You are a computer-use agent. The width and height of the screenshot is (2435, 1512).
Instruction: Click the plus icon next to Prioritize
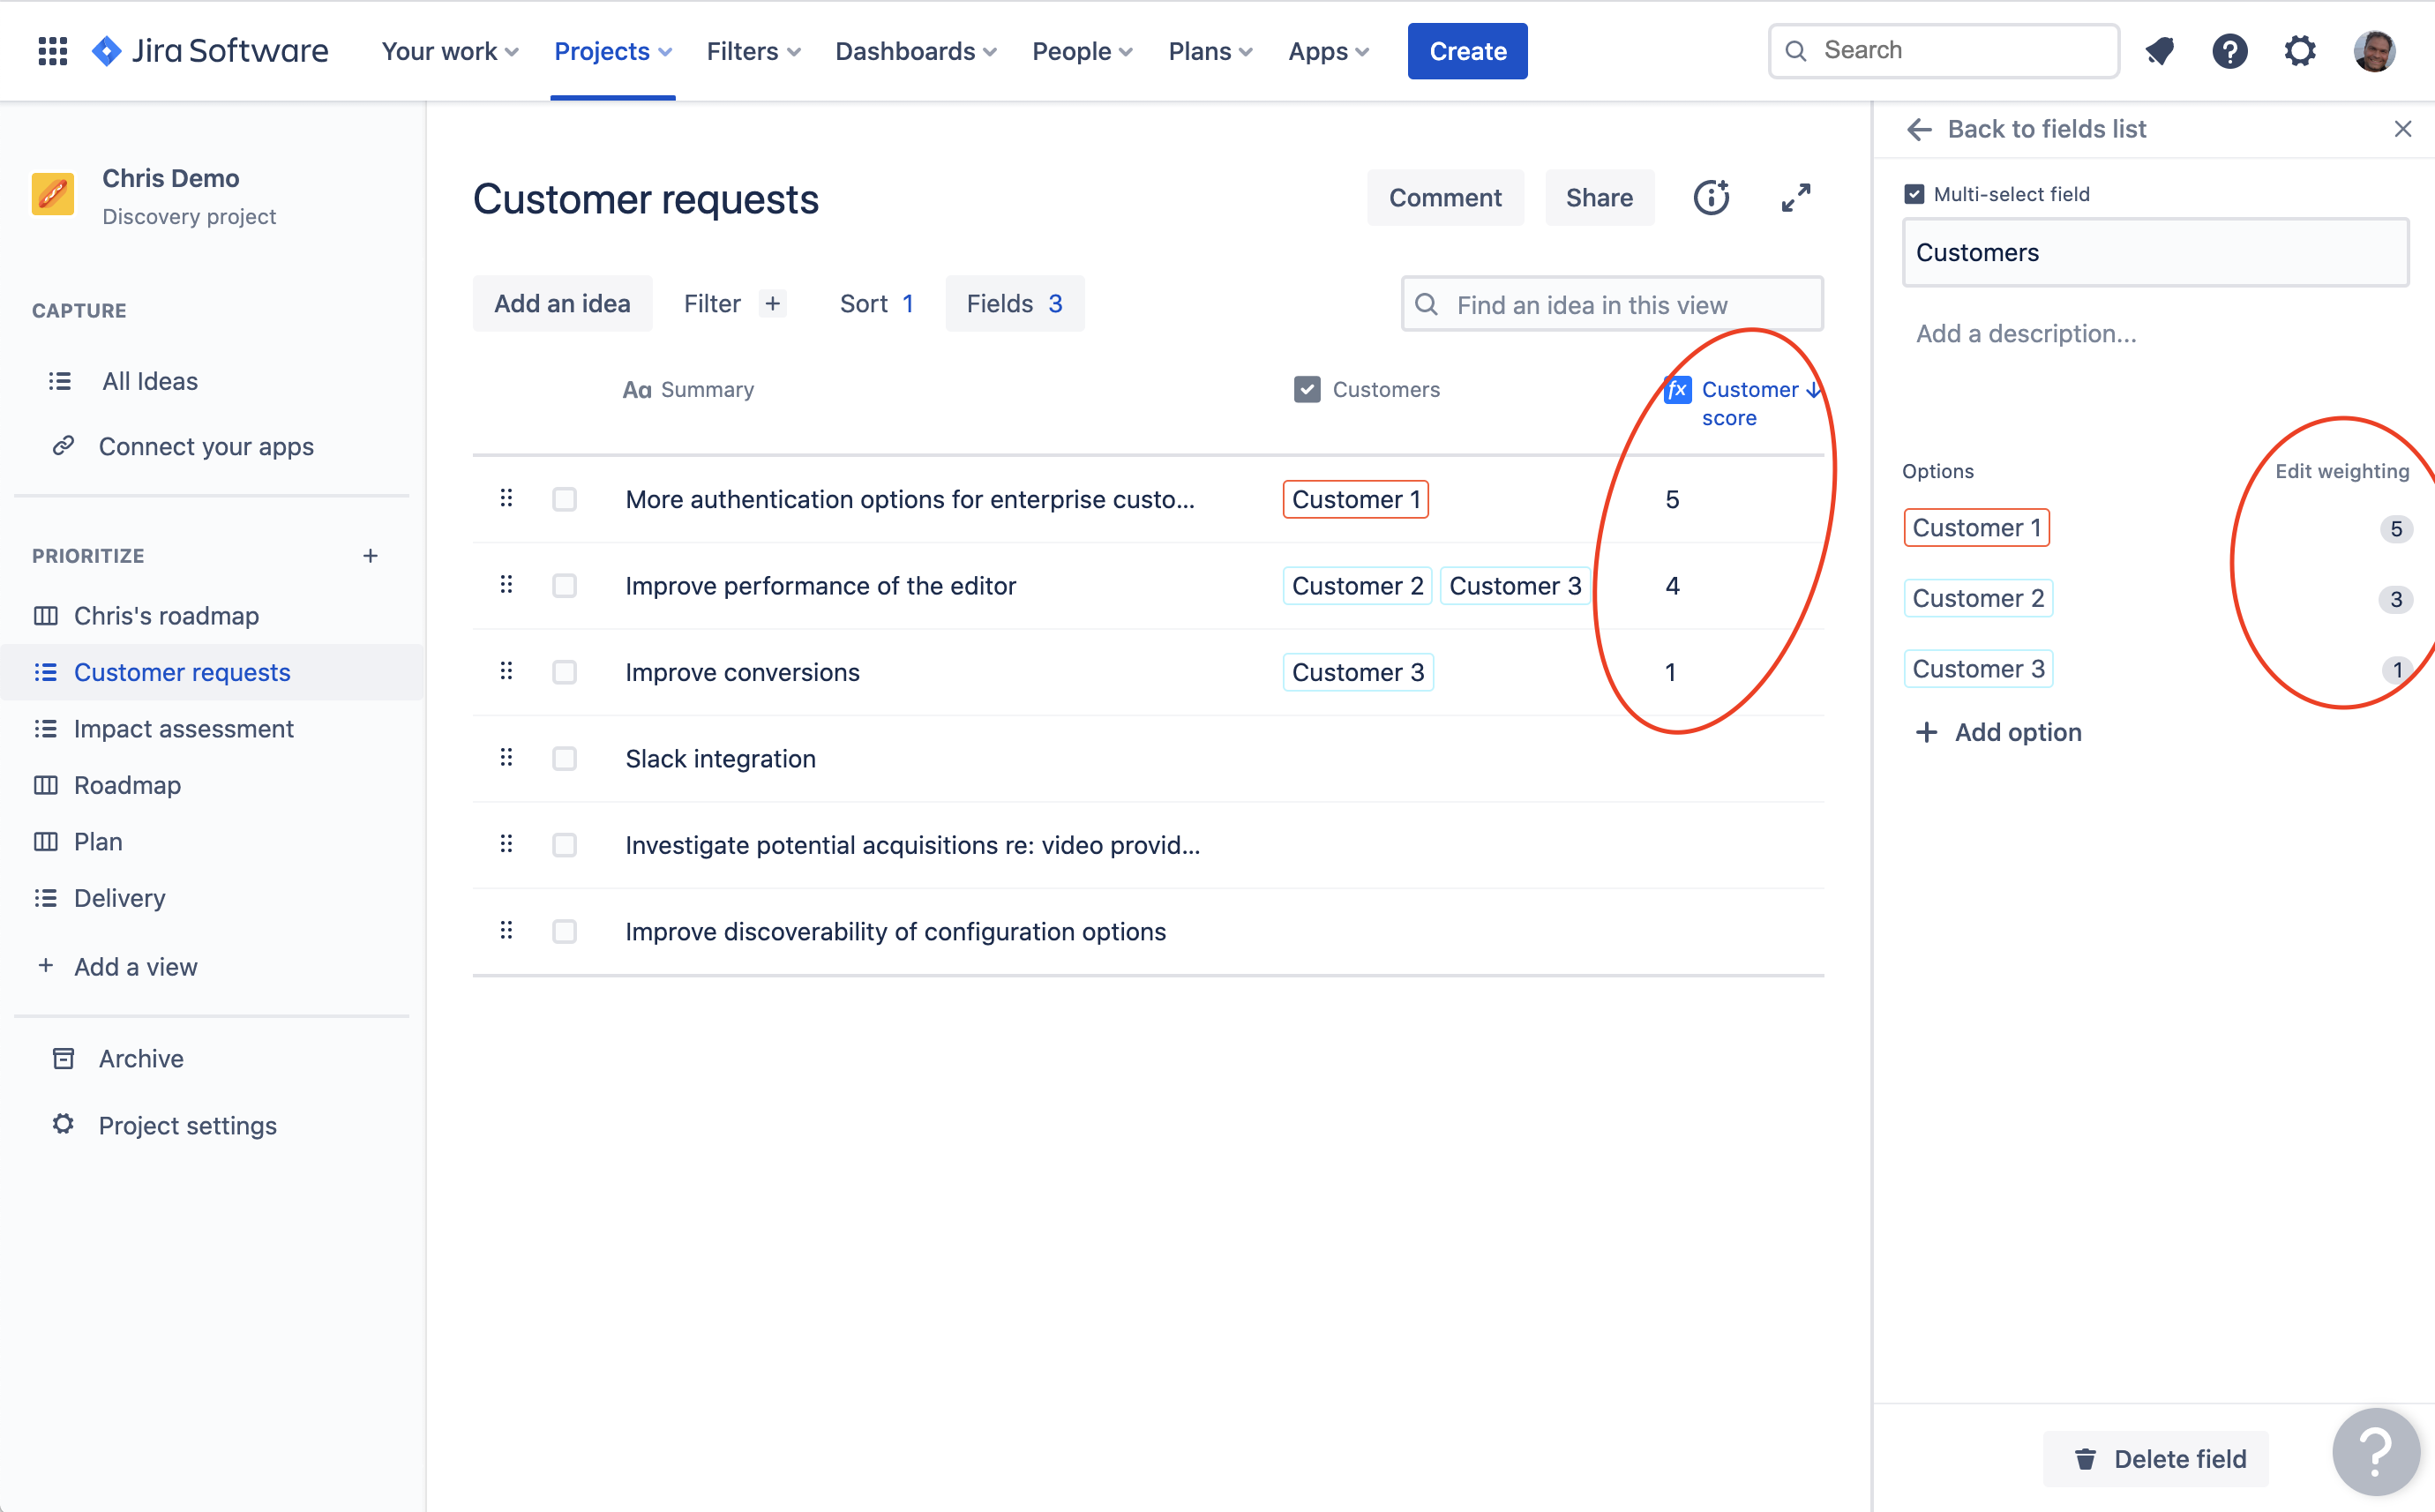370,556
